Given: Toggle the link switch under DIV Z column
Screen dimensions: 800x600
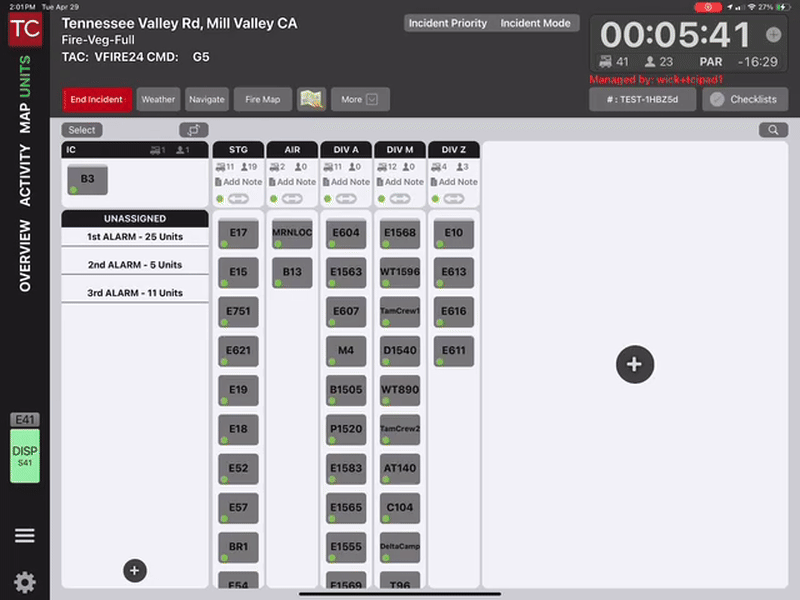Looking at the screenshot, I should [454, 199].
